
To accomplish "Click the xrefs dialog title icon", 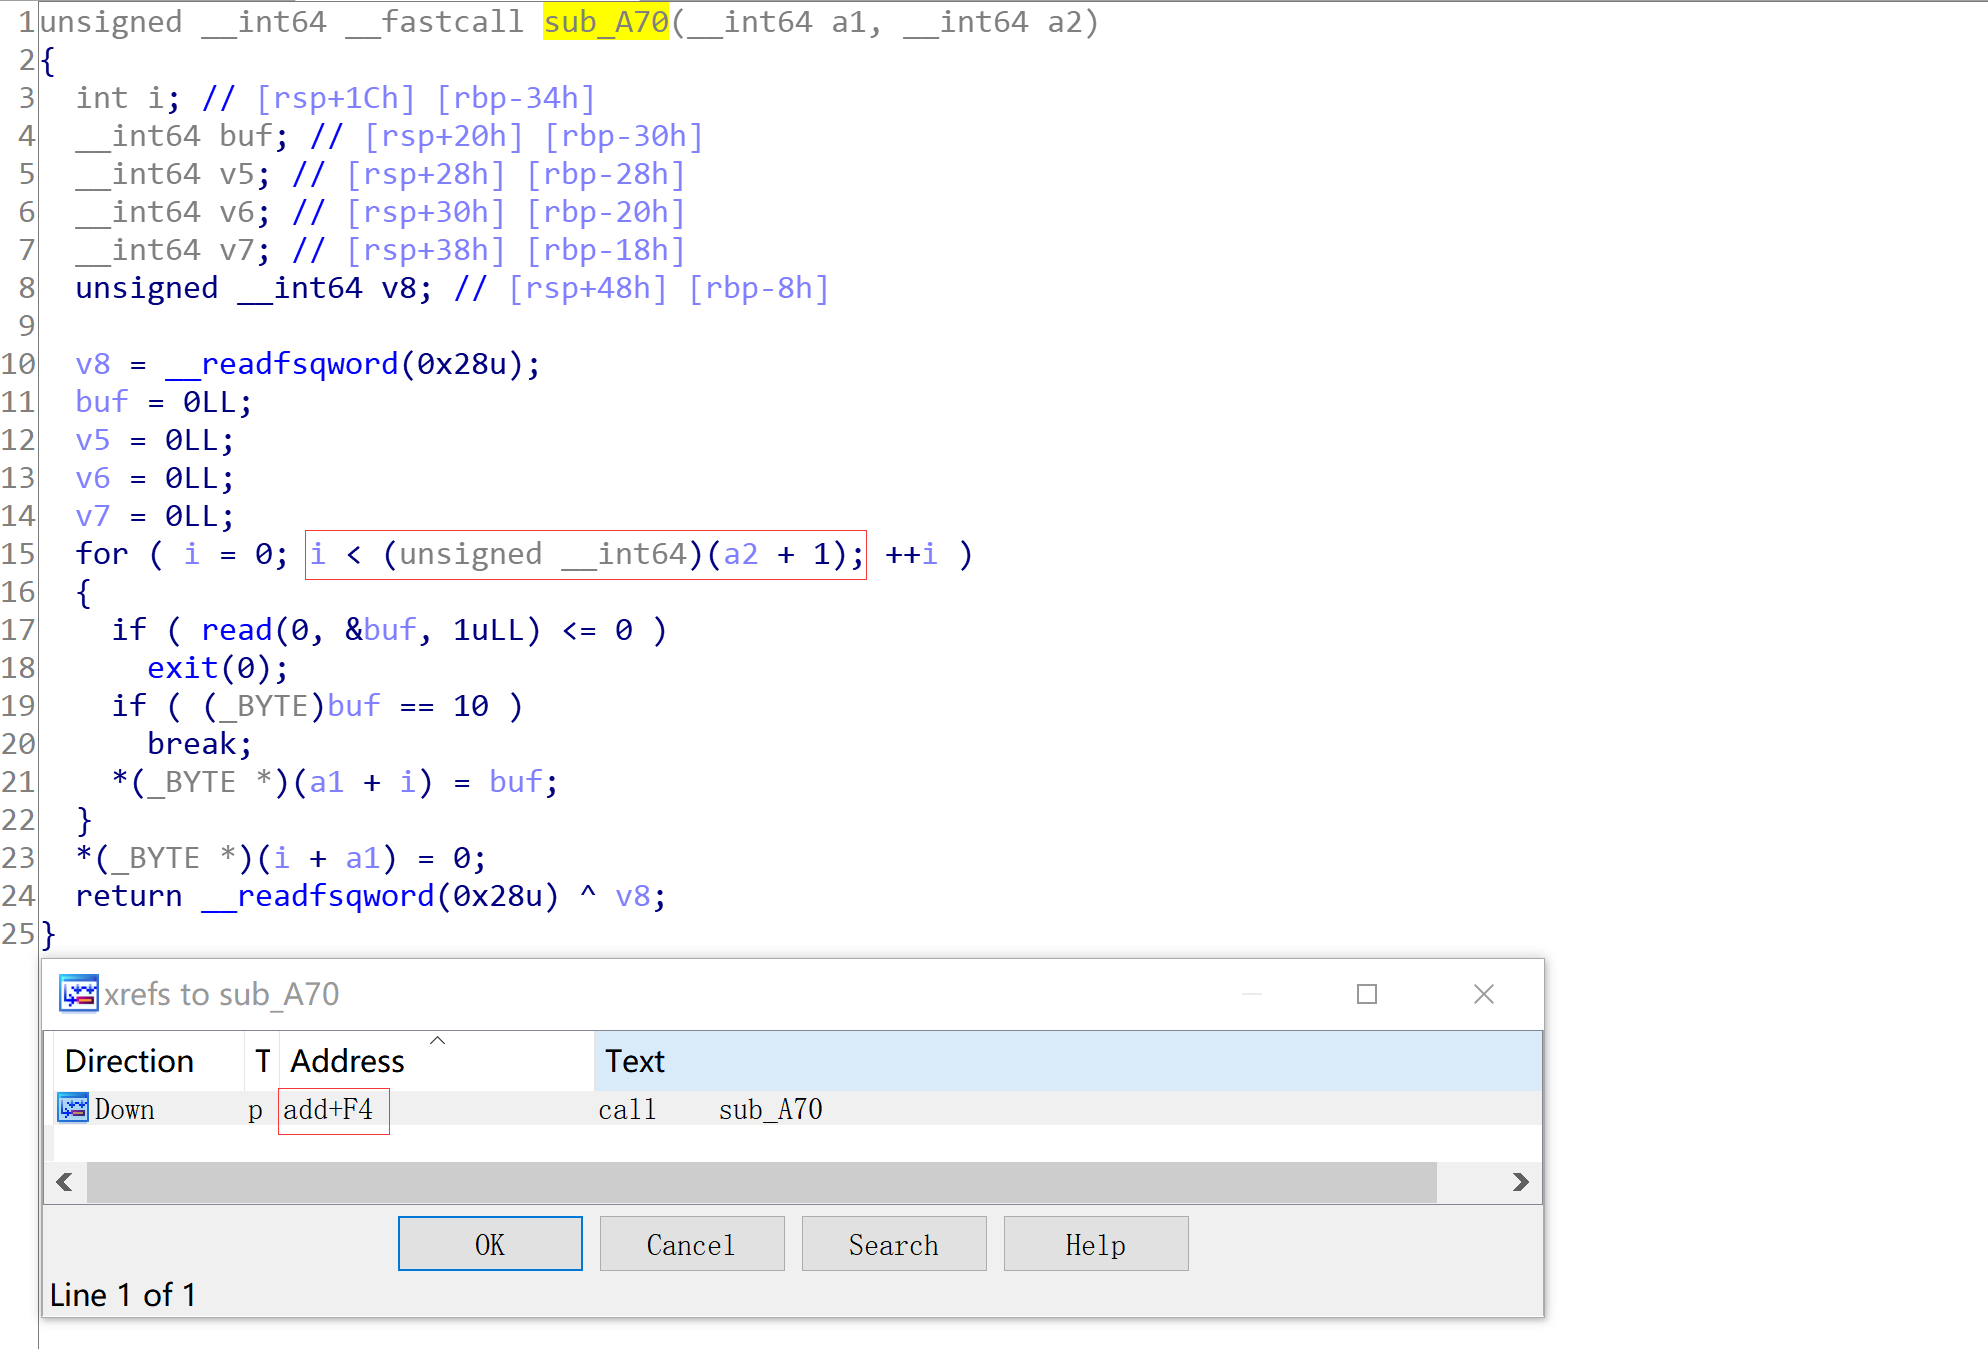I will click(78, 993).
